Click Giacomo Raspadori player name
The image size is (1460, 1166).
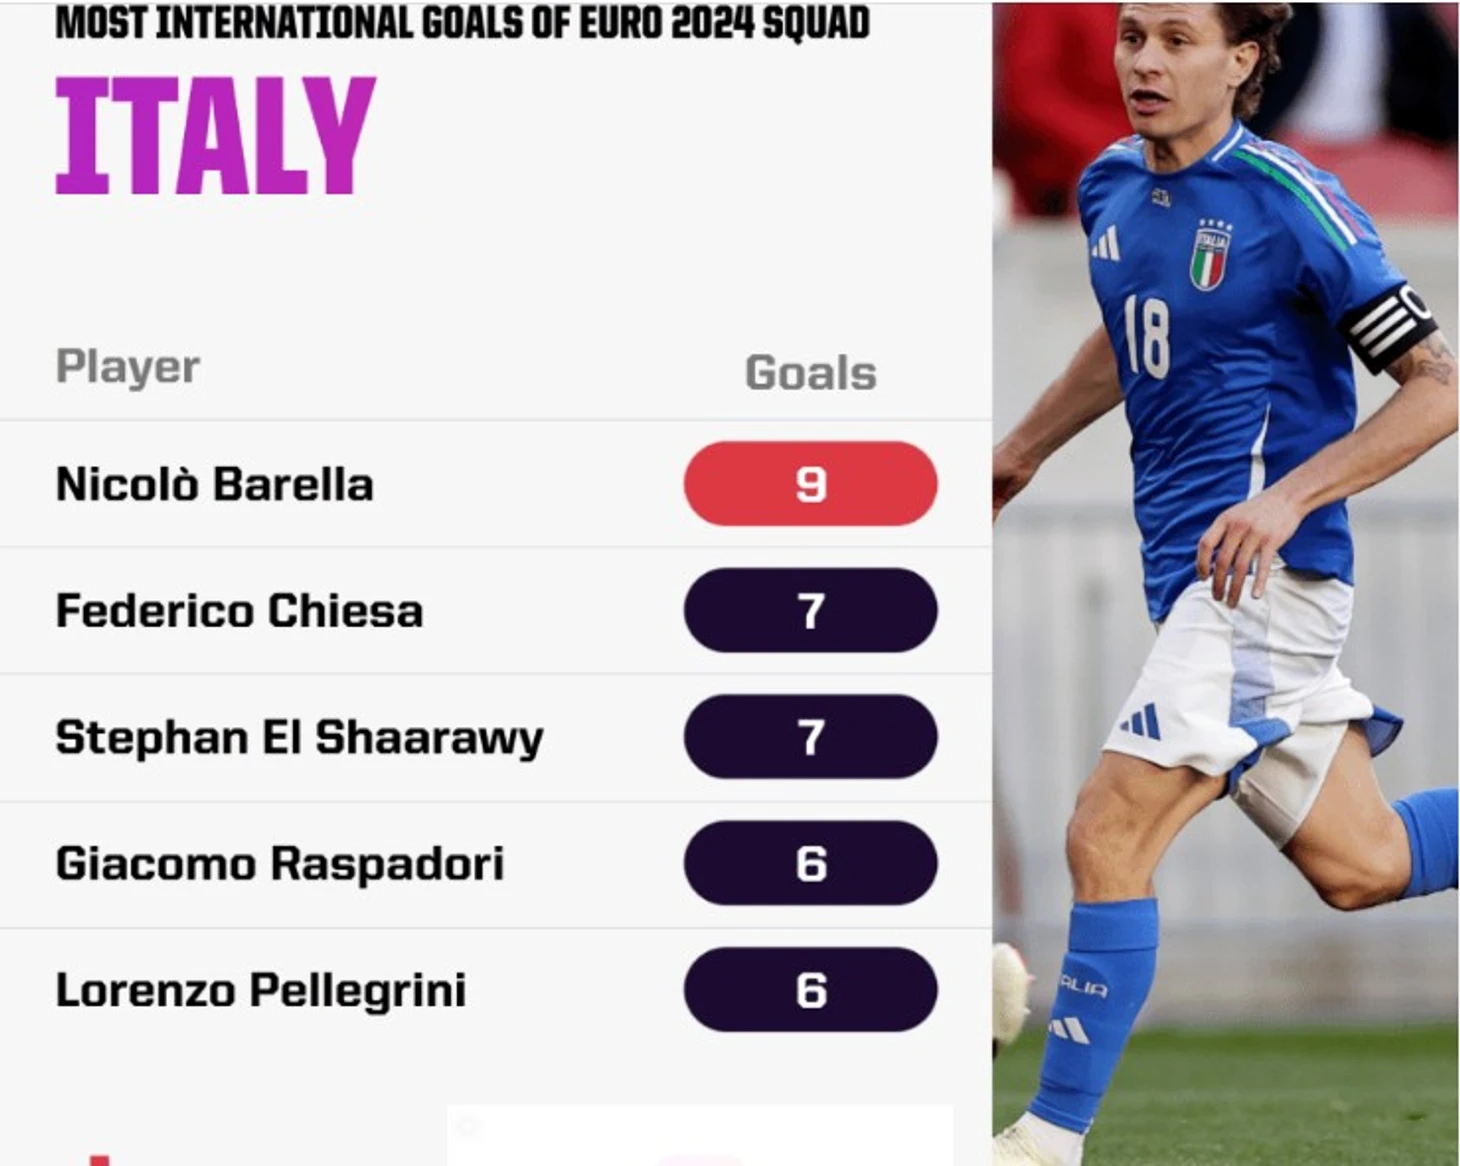coord(280,864)
